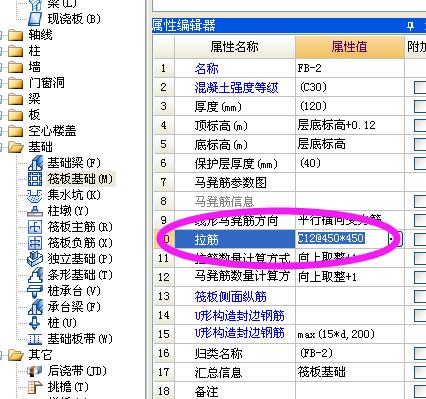The width and height of the screenshot is (426, 399).
Task: Open the 拉筋 value dropdown button
Action: click(x=396, y=239)
